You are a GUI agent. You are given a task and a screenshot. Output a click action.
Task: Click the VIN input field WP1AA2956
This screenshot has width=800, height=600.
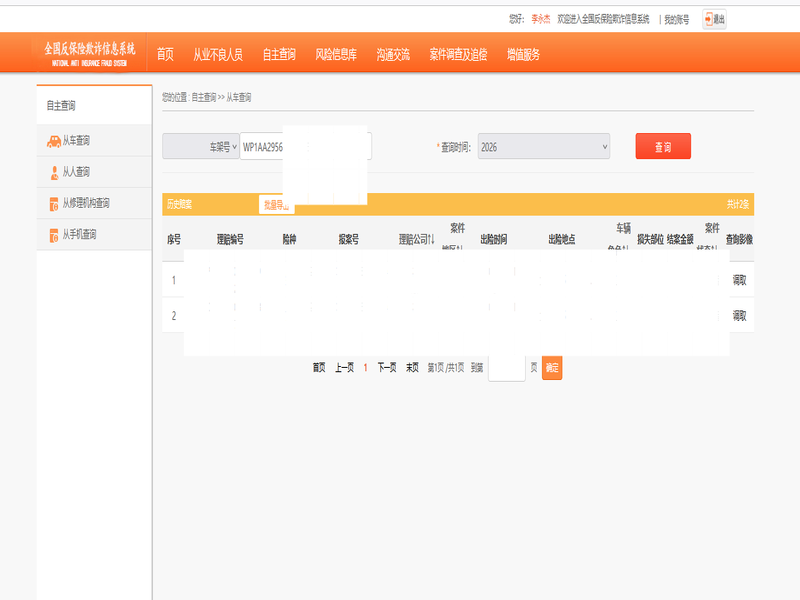point(305,146)
